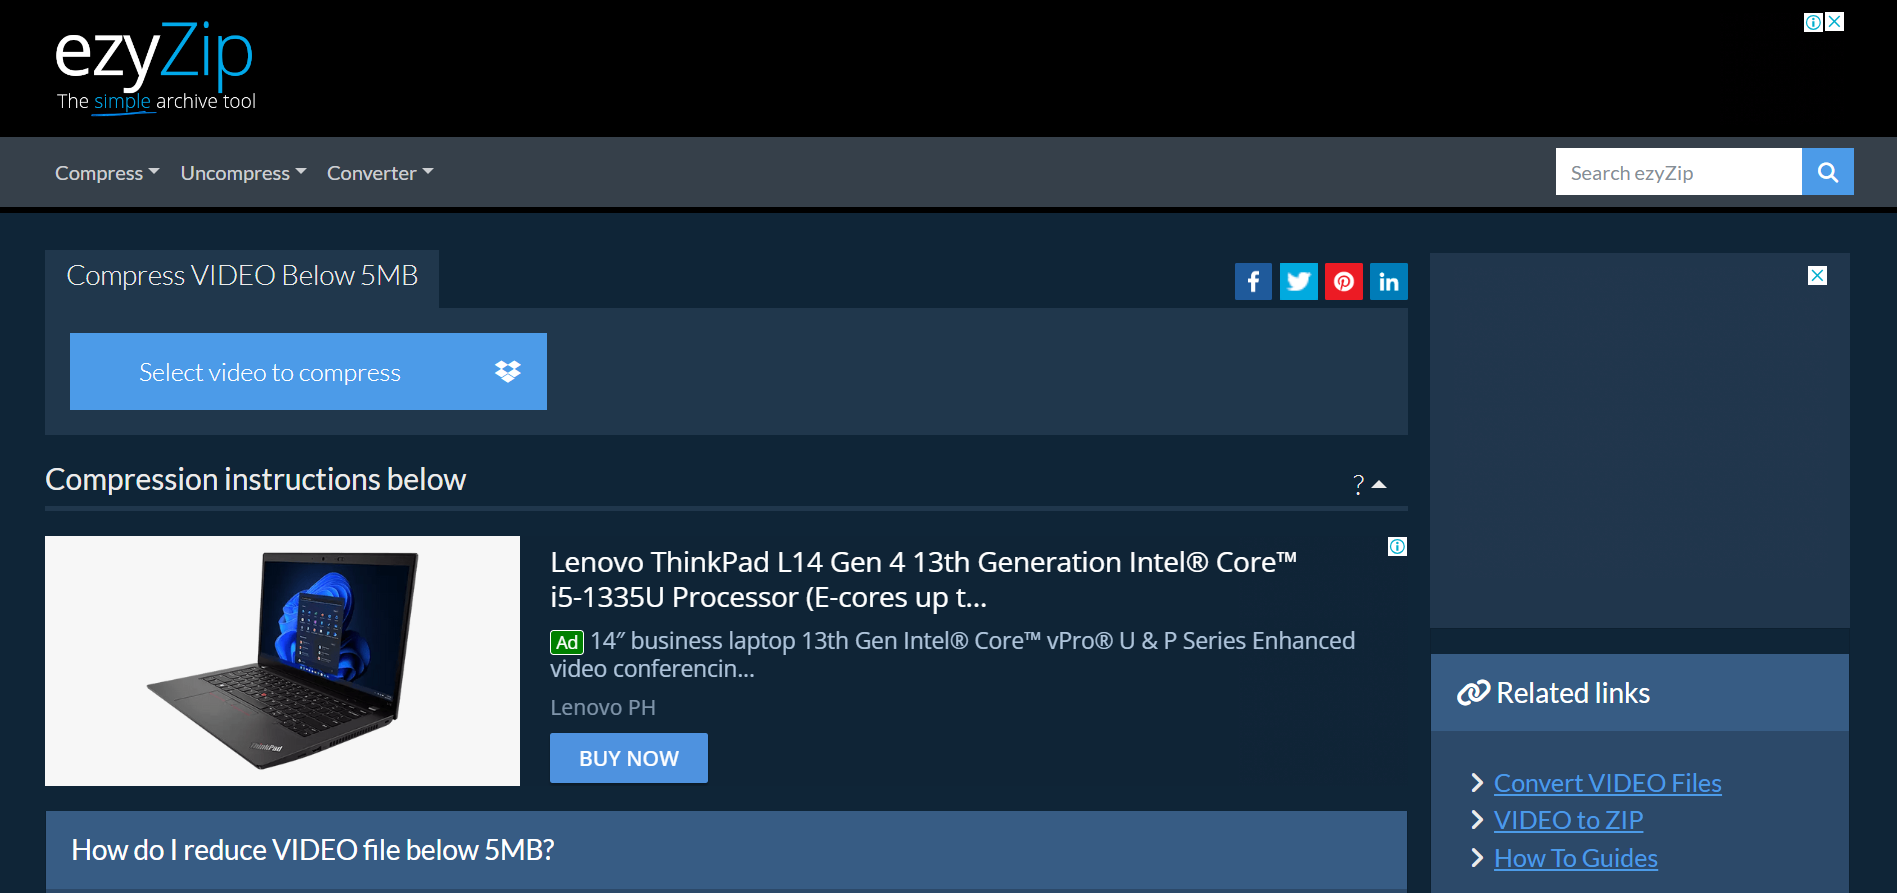Click the ThinkPad laptop ad image

pyautogui.click(x=282, y=661)
